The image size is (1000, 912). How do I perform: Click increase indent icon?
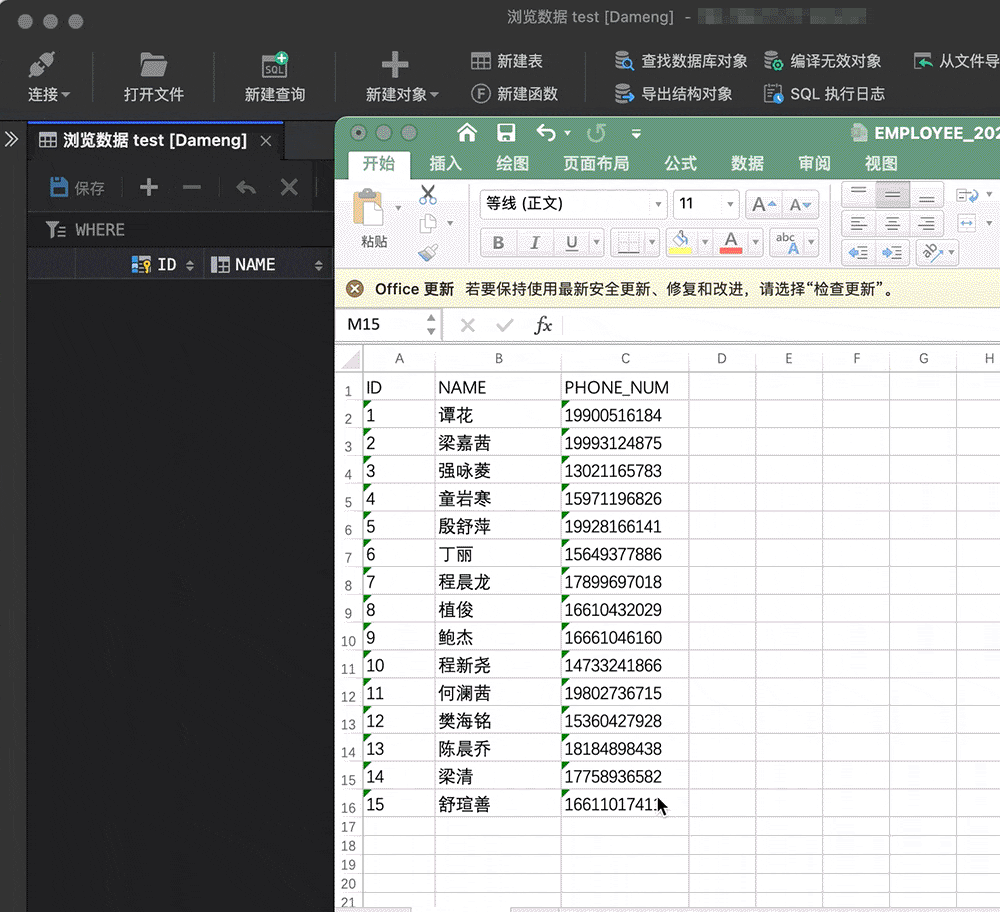tap(892, 253)
